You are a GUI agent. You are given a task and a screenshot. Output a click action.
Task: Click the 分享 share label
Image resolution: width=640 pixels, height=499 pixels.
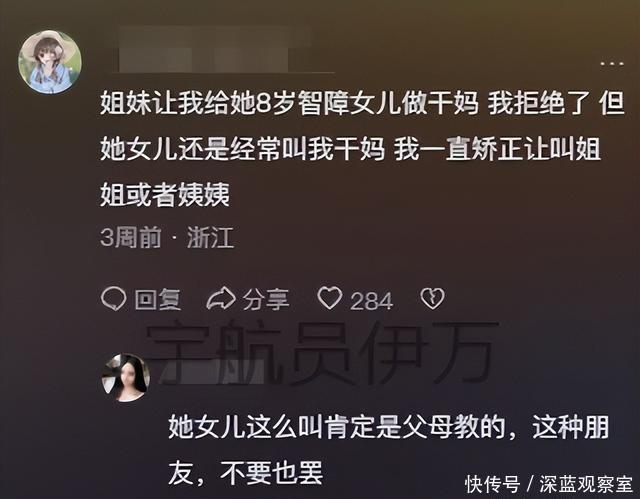click(x=266, y=299)
